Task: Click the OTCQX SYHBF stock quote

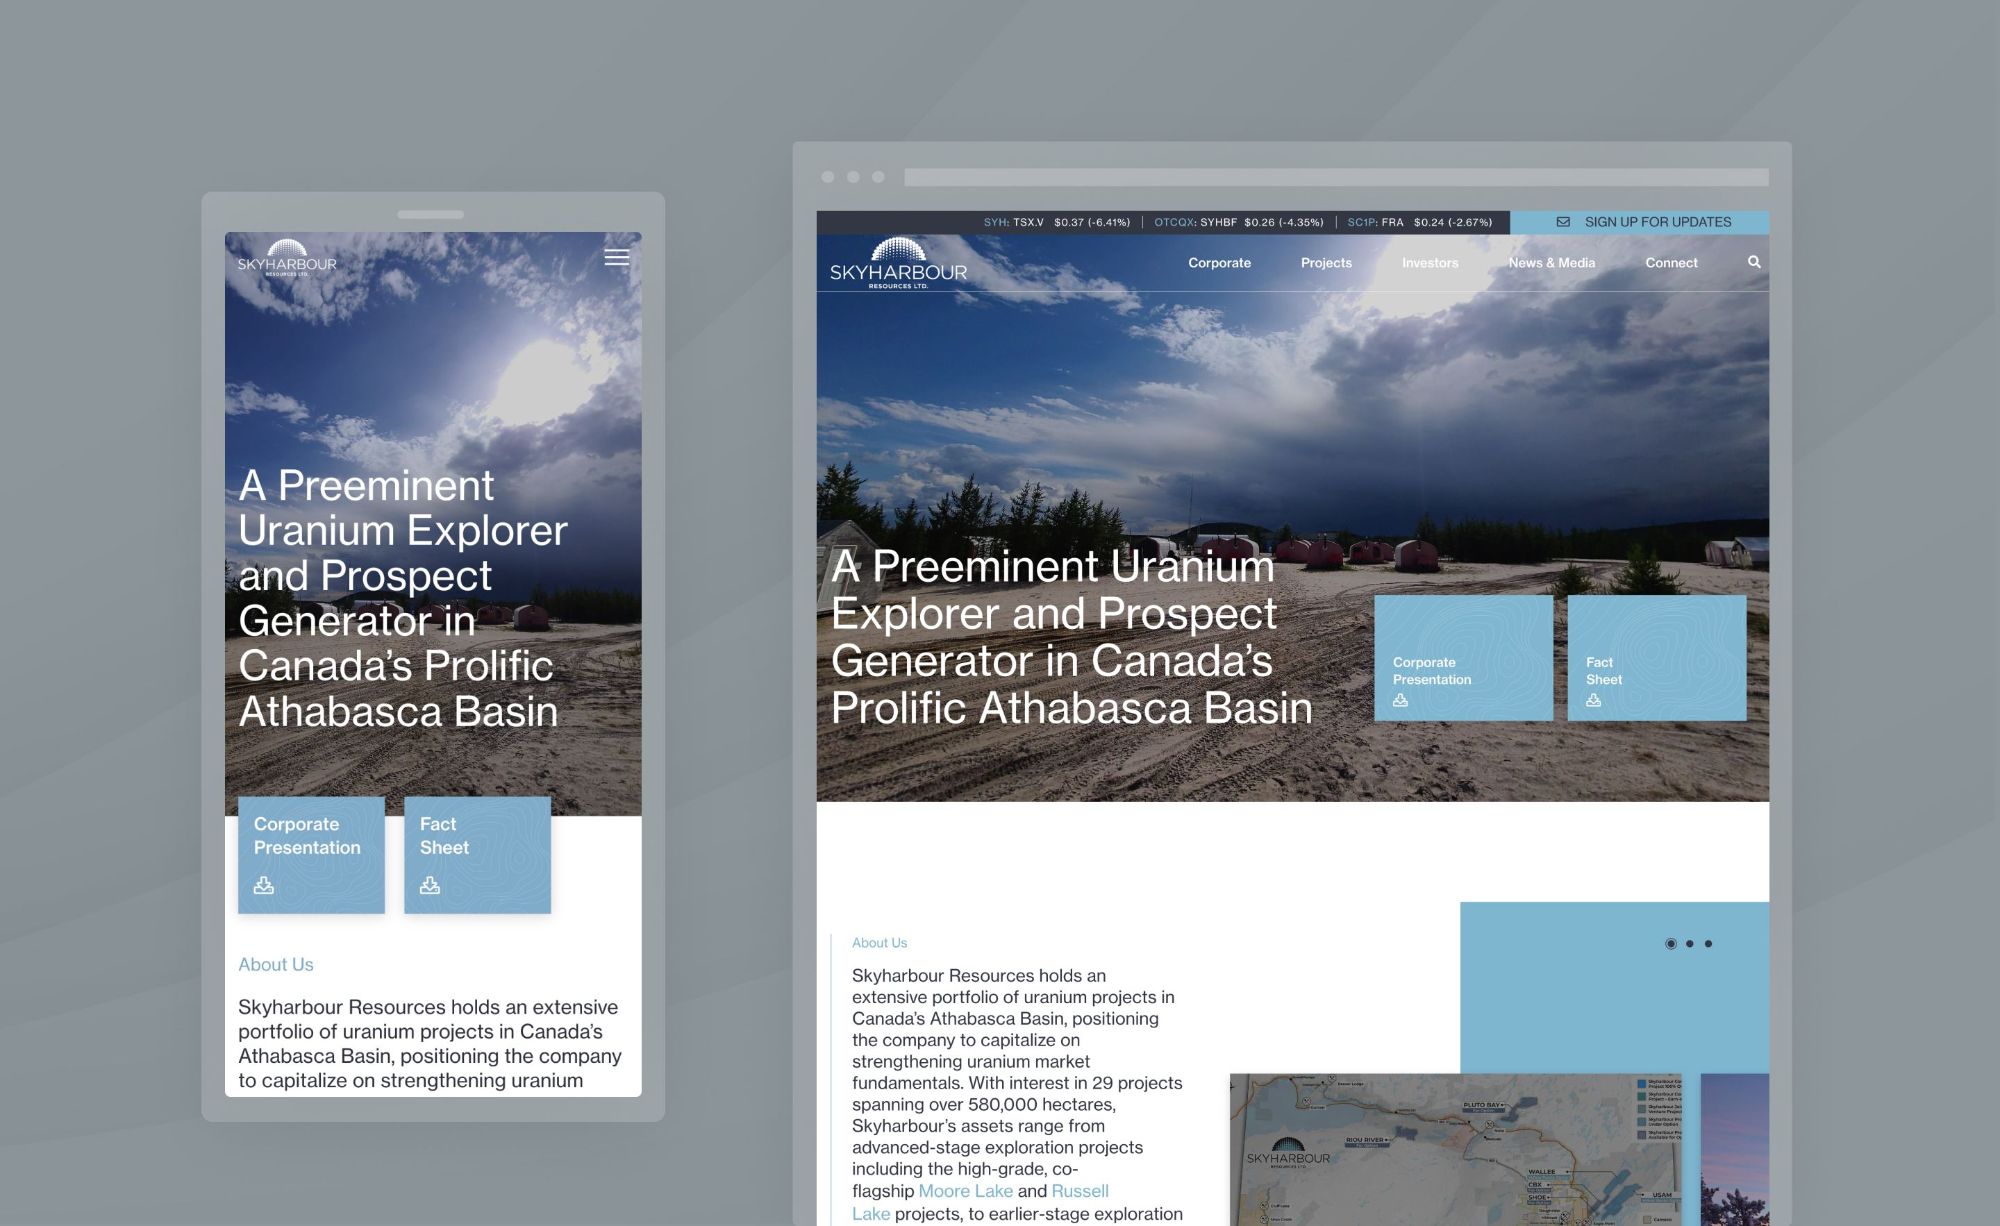Action: click(1238, 222)
